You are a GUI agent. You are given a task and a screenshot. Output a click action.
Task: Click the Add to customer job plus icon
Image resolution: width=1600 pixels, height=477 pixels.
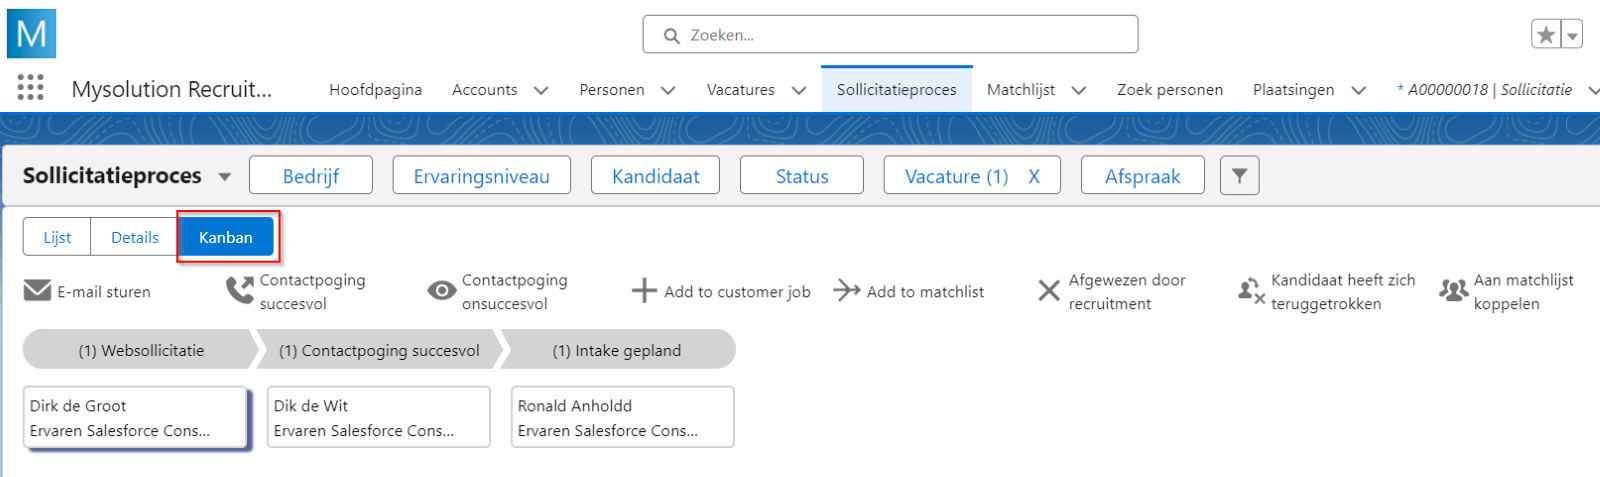coord(645,291)
